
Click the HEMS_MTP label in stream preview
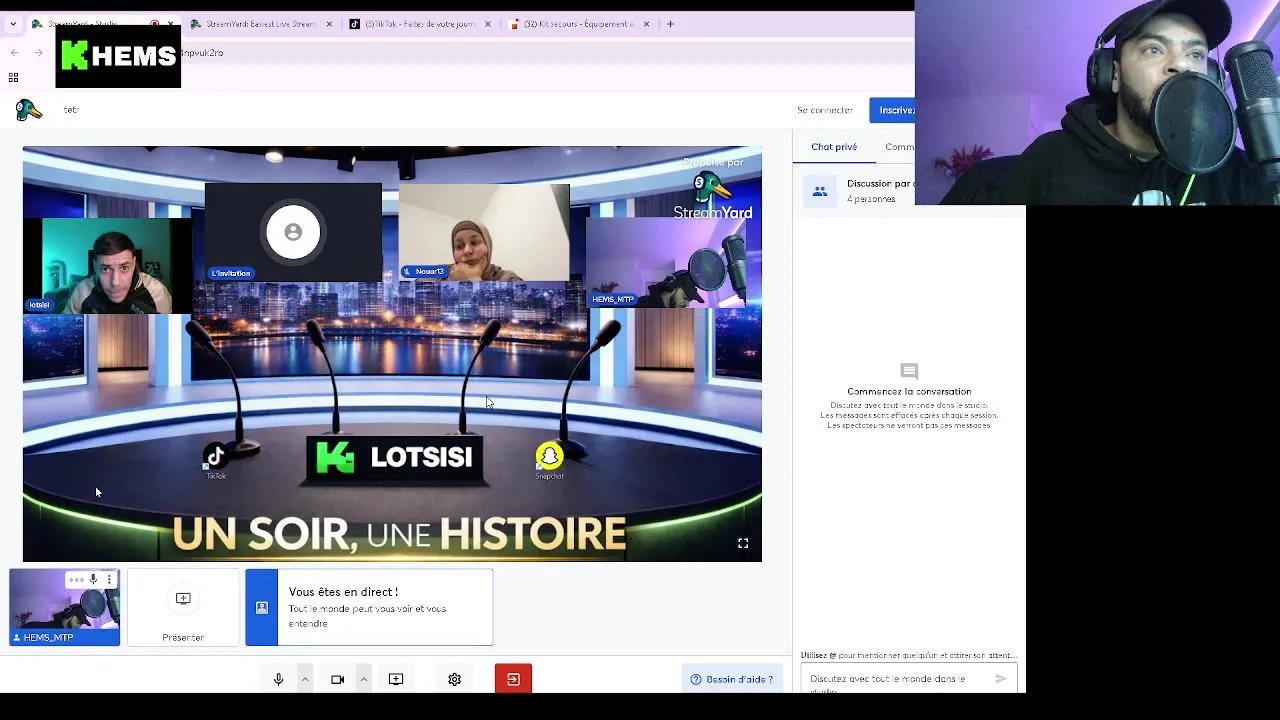(x=612, y=299)
